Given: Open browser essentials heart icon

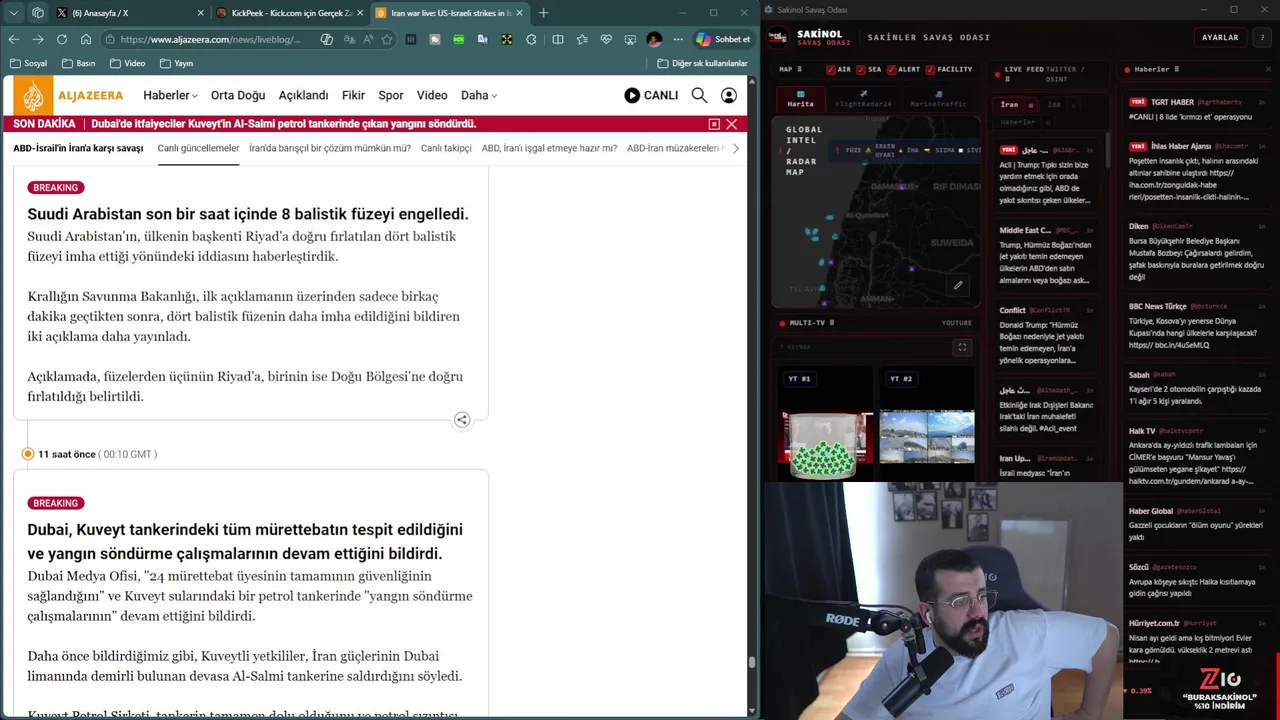Looking at the screenshot, I should (x=606, y=39).
